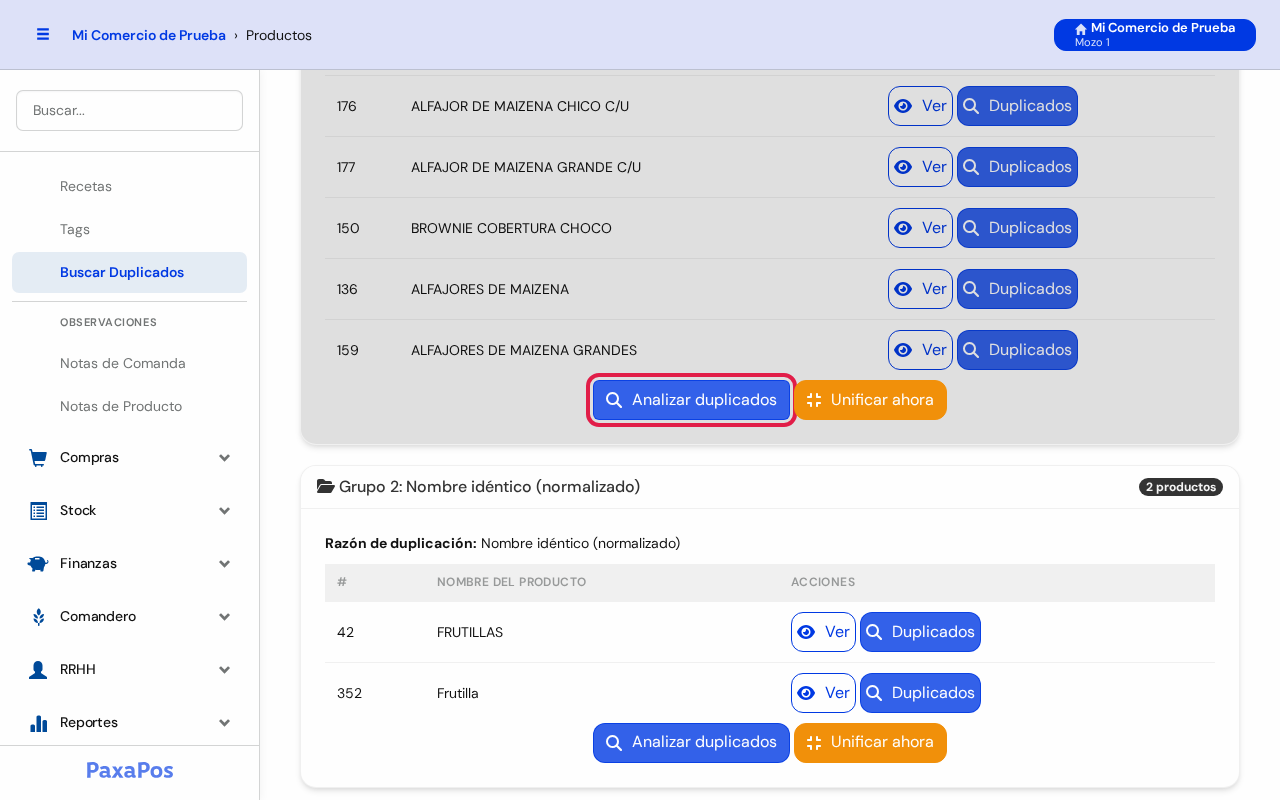Open the Stock list icon
The image size is (1280, 800).
pyautogui.click(x=38, y=511)
